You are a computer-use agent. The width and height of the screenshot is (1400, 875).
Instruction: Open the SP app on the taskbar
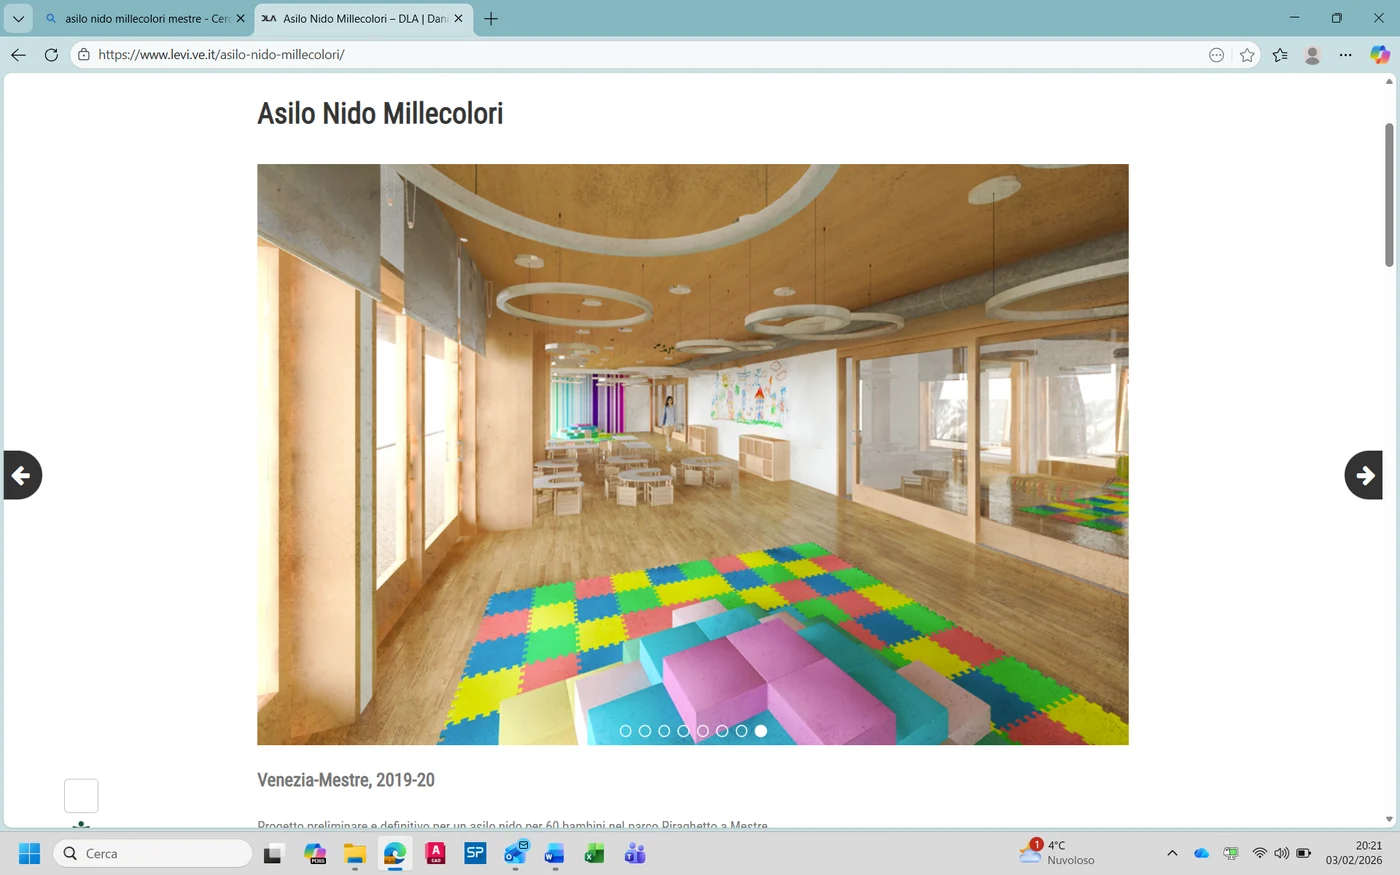pos(475,853)
